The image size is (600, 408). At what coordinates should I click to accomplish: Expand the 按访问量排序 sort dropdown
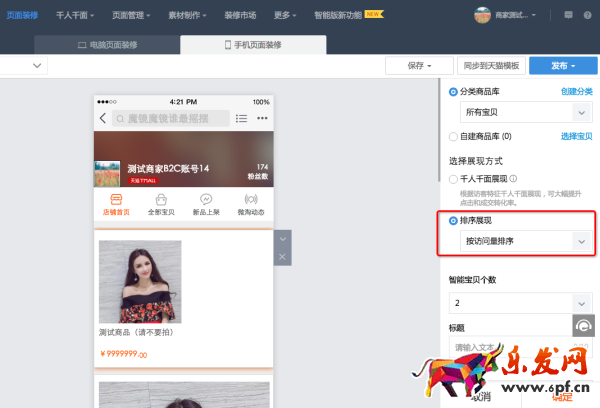coord(526,241)
